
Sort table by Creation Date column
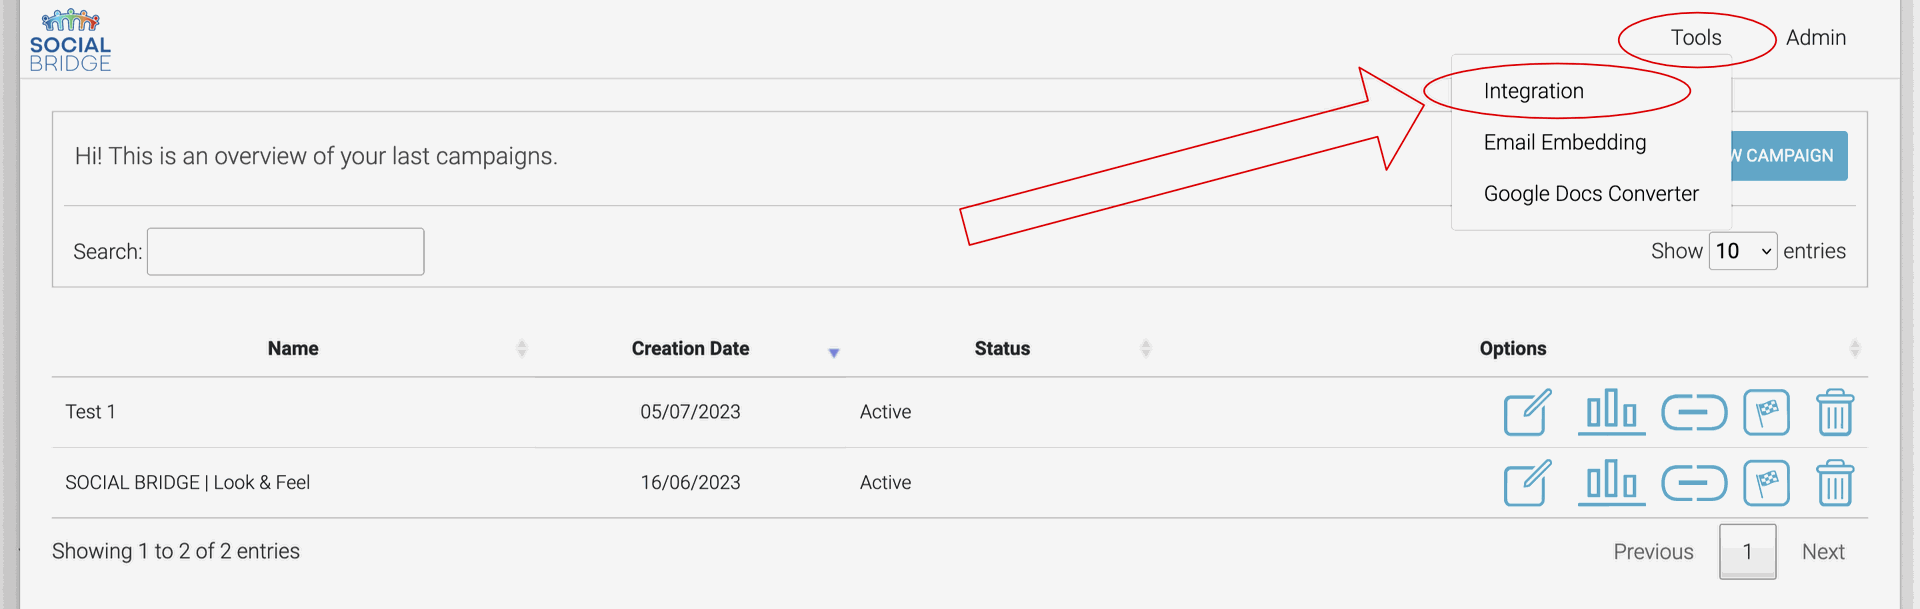click(690, 348)
